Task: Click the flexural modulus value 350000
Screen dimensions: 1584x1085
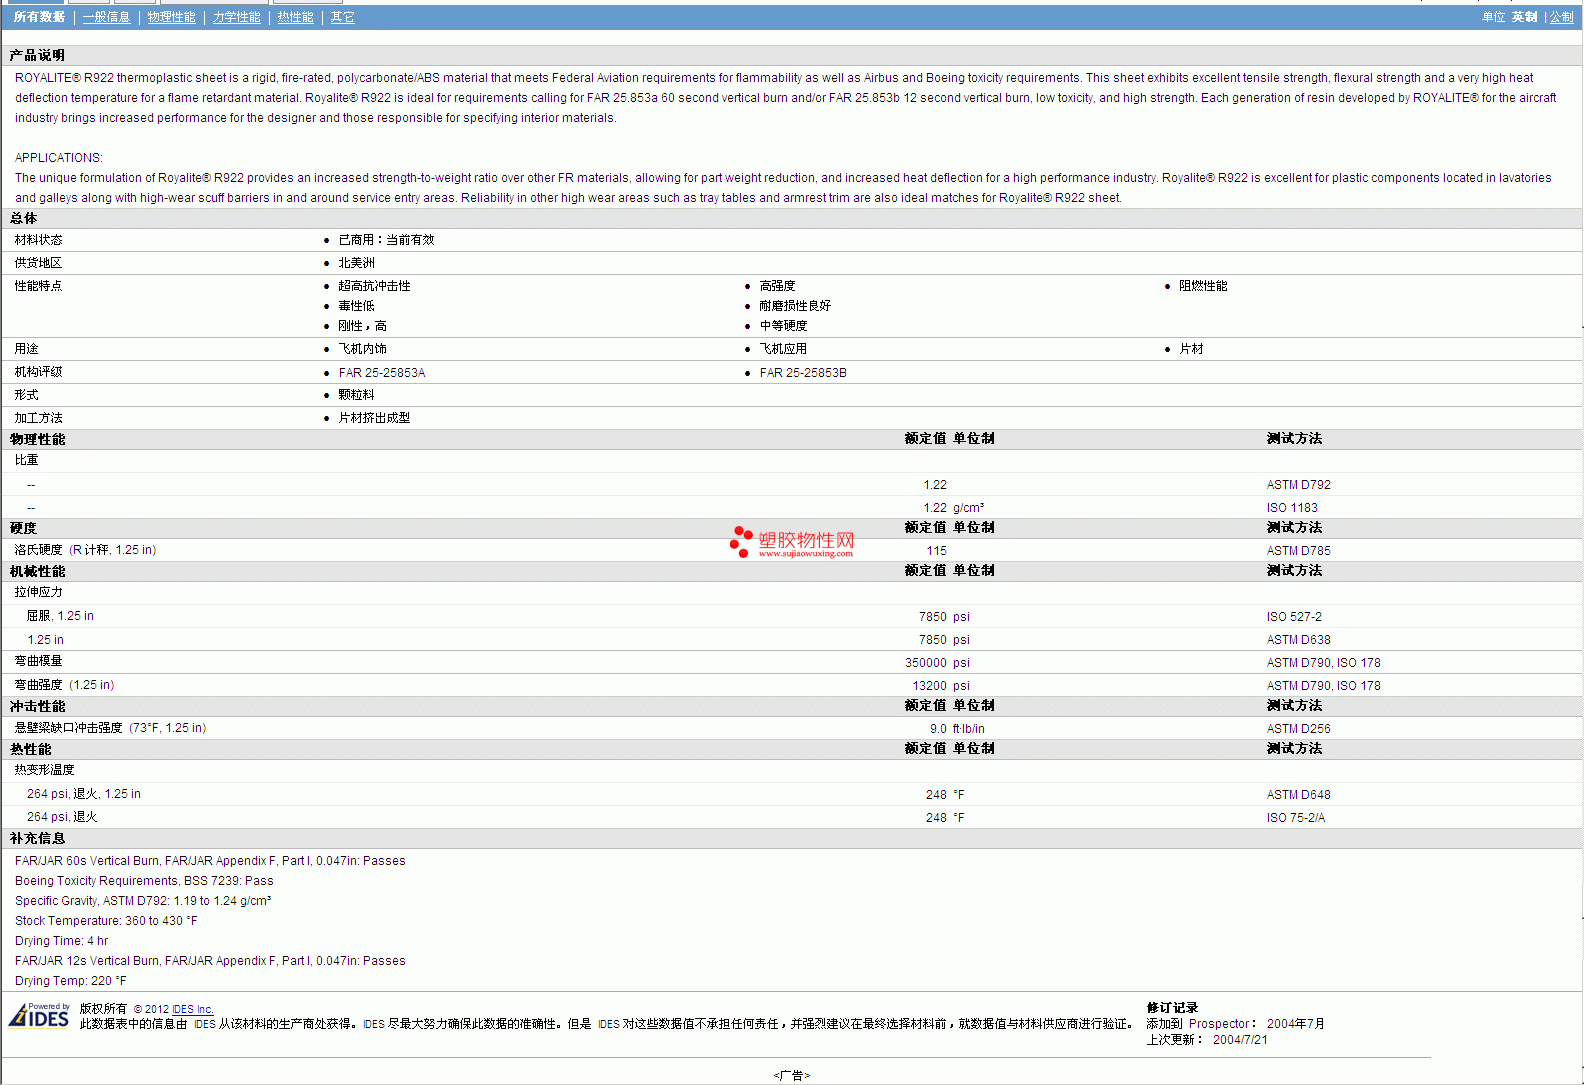Action: click(926, 663)
